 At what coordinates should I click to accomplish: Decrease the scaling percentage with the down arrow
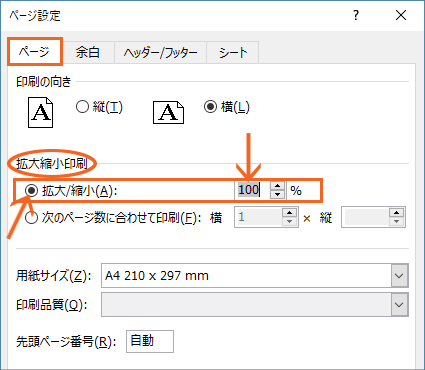coord(278,194)
